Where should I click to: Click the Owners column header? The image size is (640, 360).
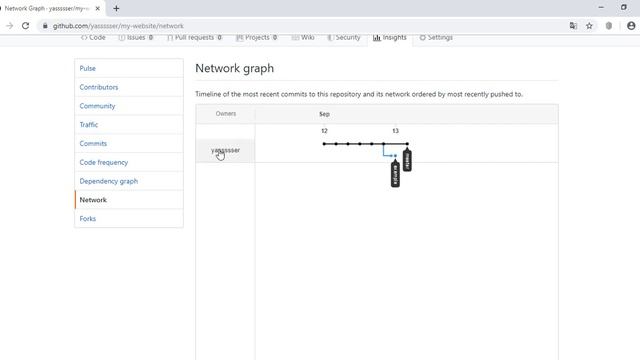pos(226,113)
